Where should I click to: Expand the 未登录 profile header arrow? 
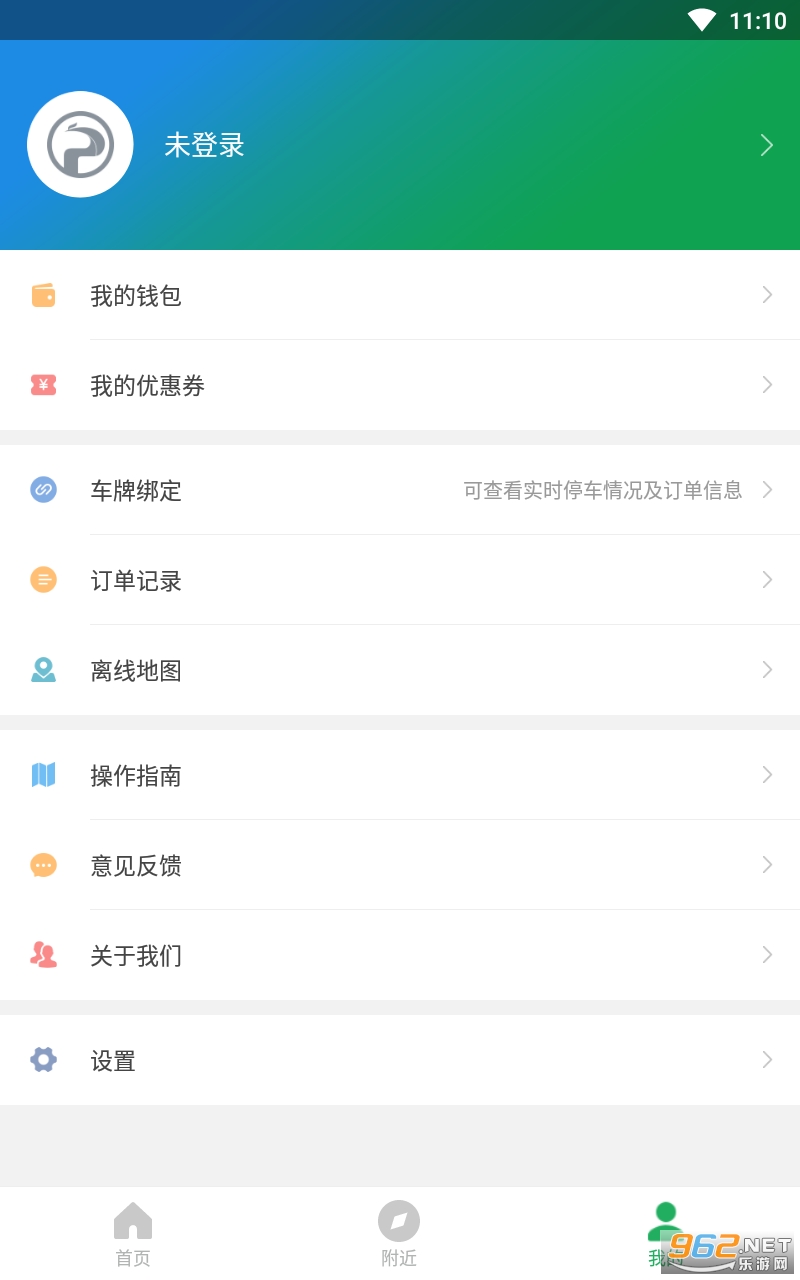point(767,146)
